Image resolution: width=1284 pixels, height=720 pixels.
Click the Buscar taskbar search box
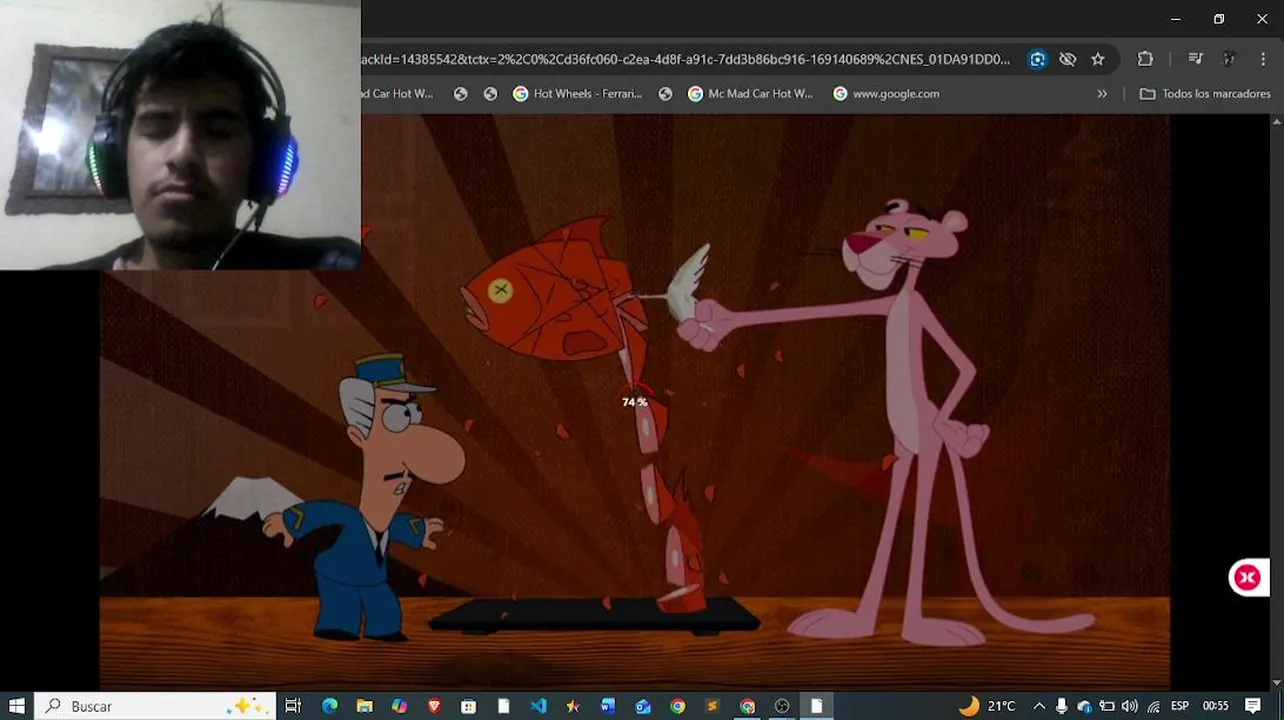coord(155,706)
